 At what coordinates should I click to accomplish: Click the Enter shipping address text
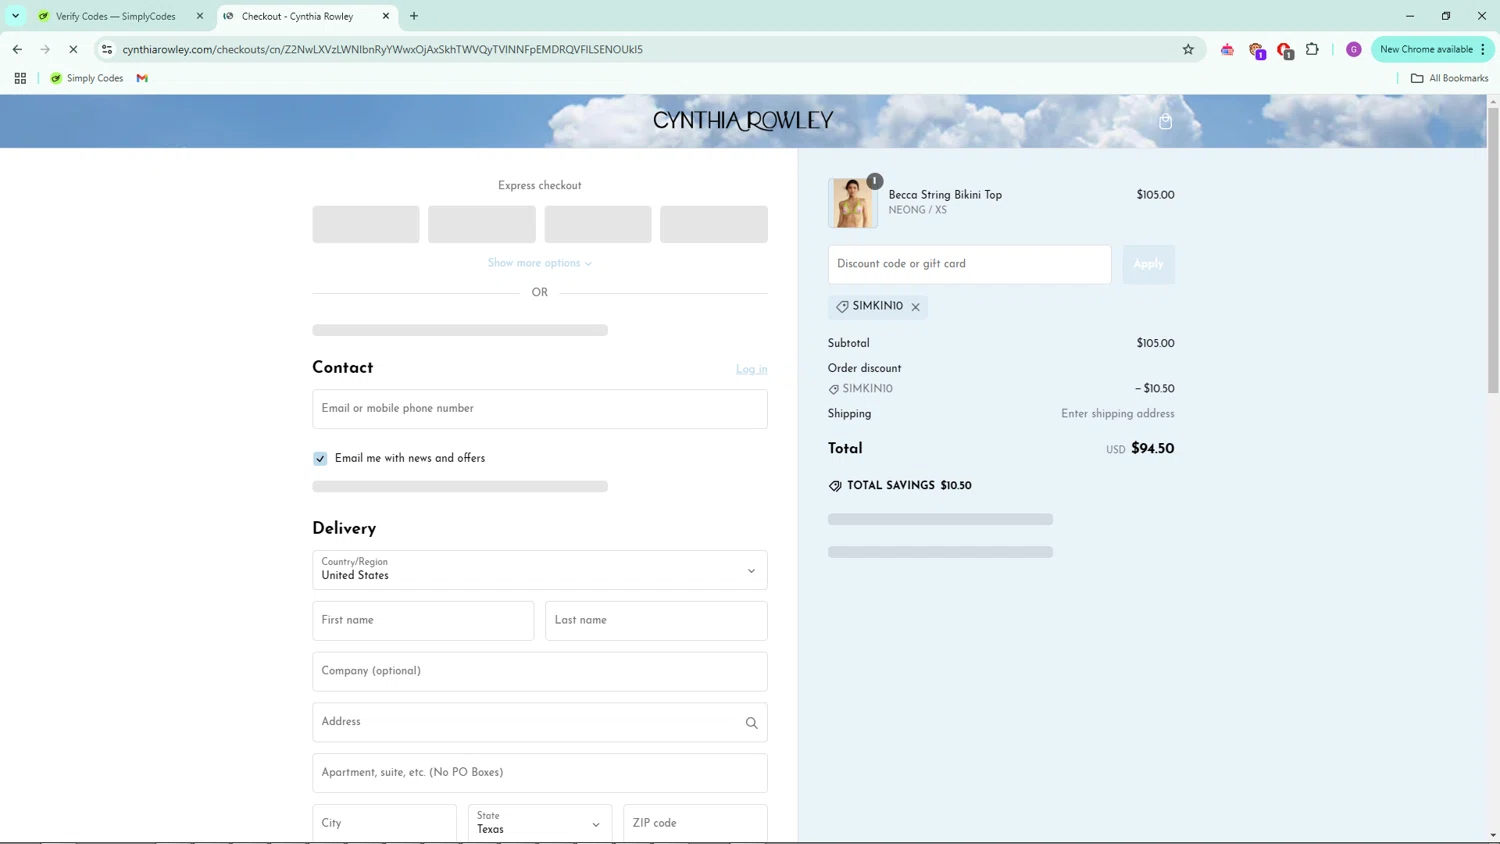(x=1117, y=414)
